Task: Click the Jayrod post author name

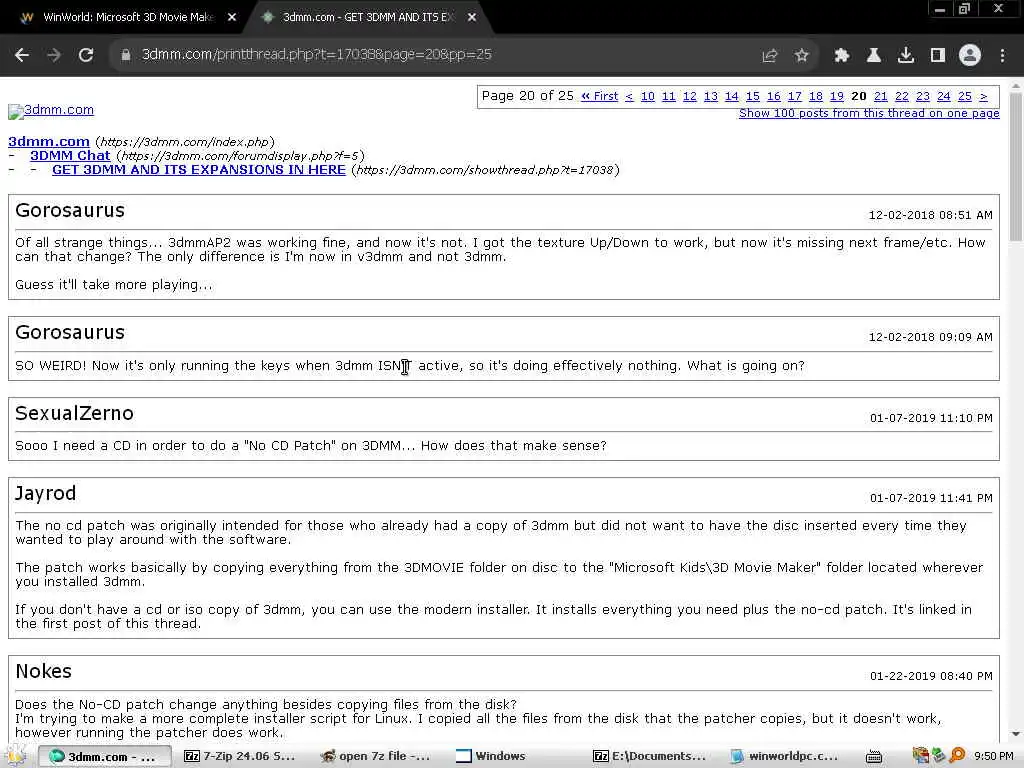Action: click(46, 494)
